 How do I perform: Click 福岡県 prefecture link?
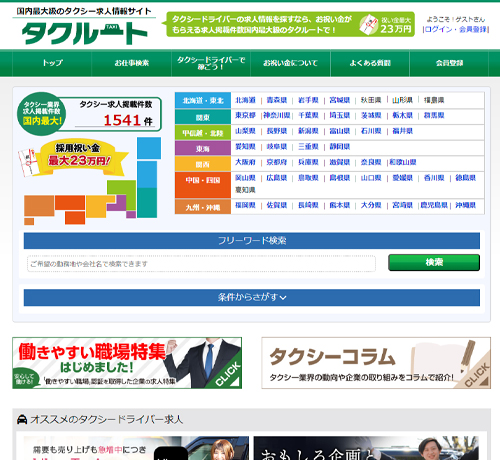(x=245, y=205)
